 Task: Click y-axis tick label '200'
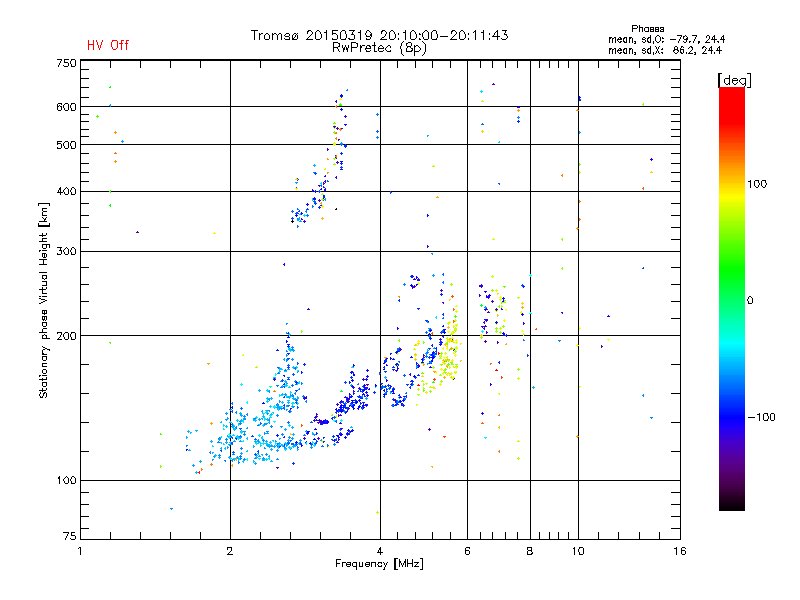point(66,336)
